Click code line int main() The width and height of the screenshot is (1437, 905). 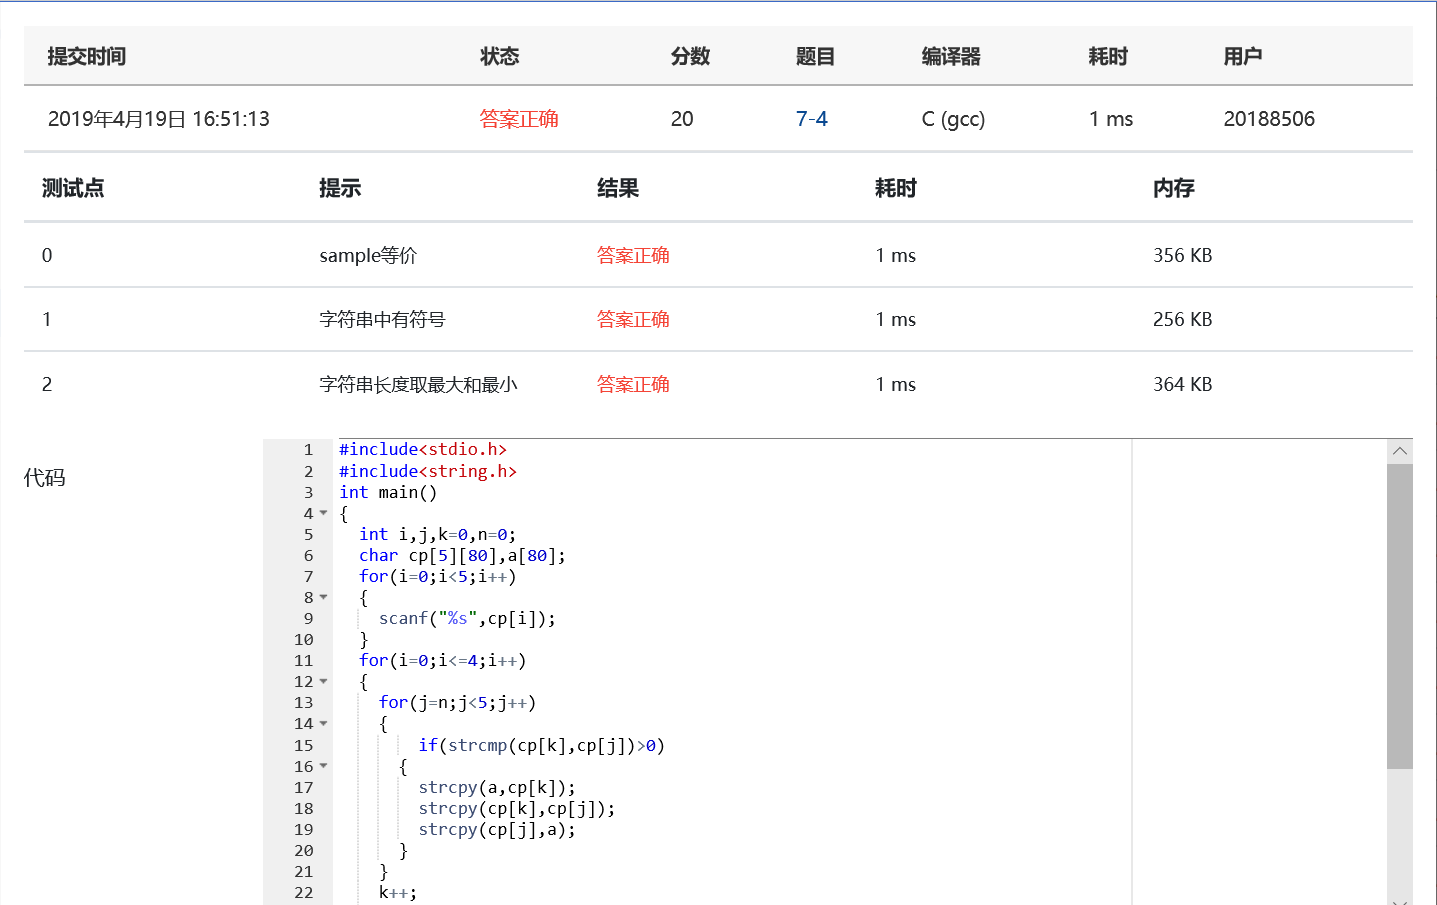(x=388, y=492)
